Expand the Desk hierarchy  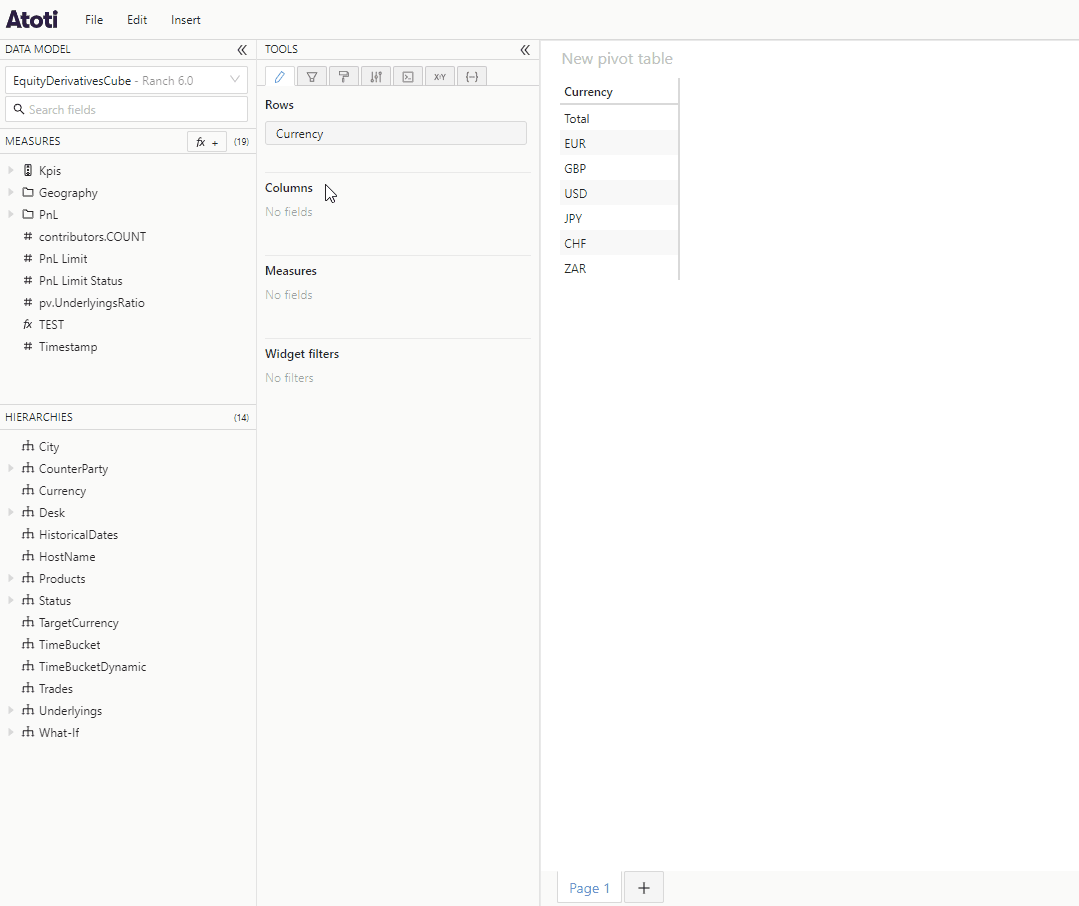(10, 512)
